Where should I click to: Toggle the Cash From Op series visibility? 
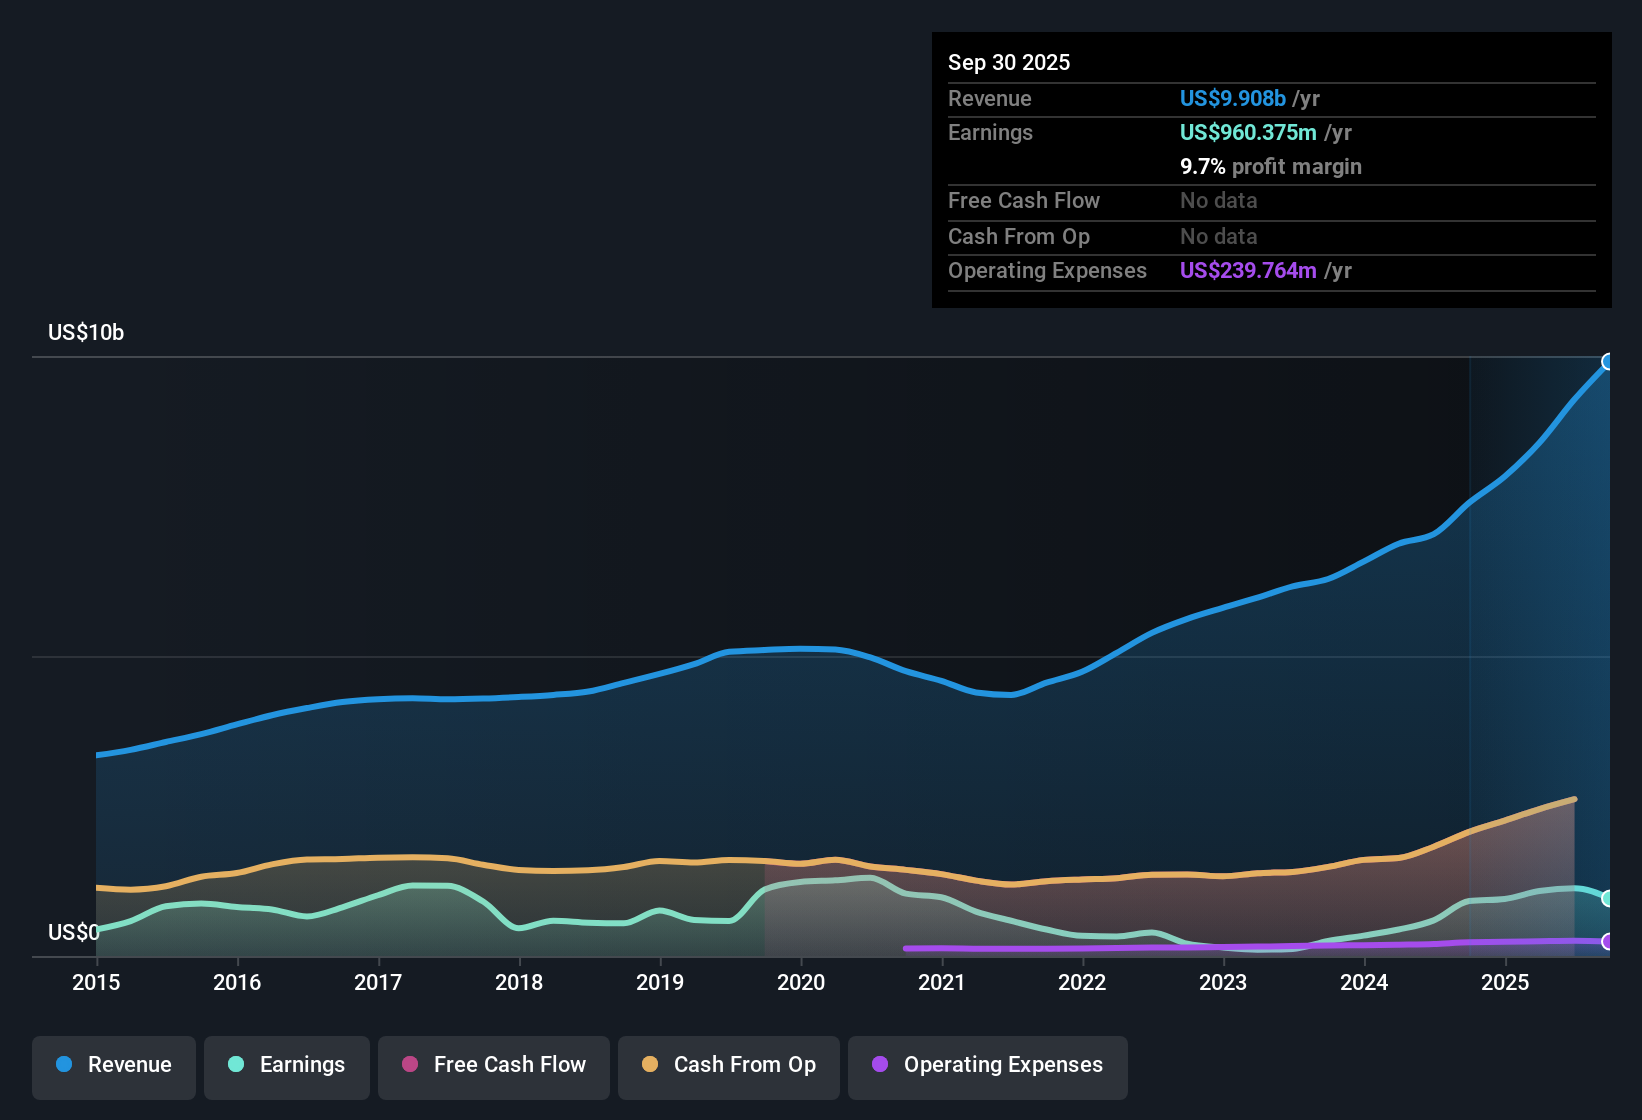click(728, 1065)
